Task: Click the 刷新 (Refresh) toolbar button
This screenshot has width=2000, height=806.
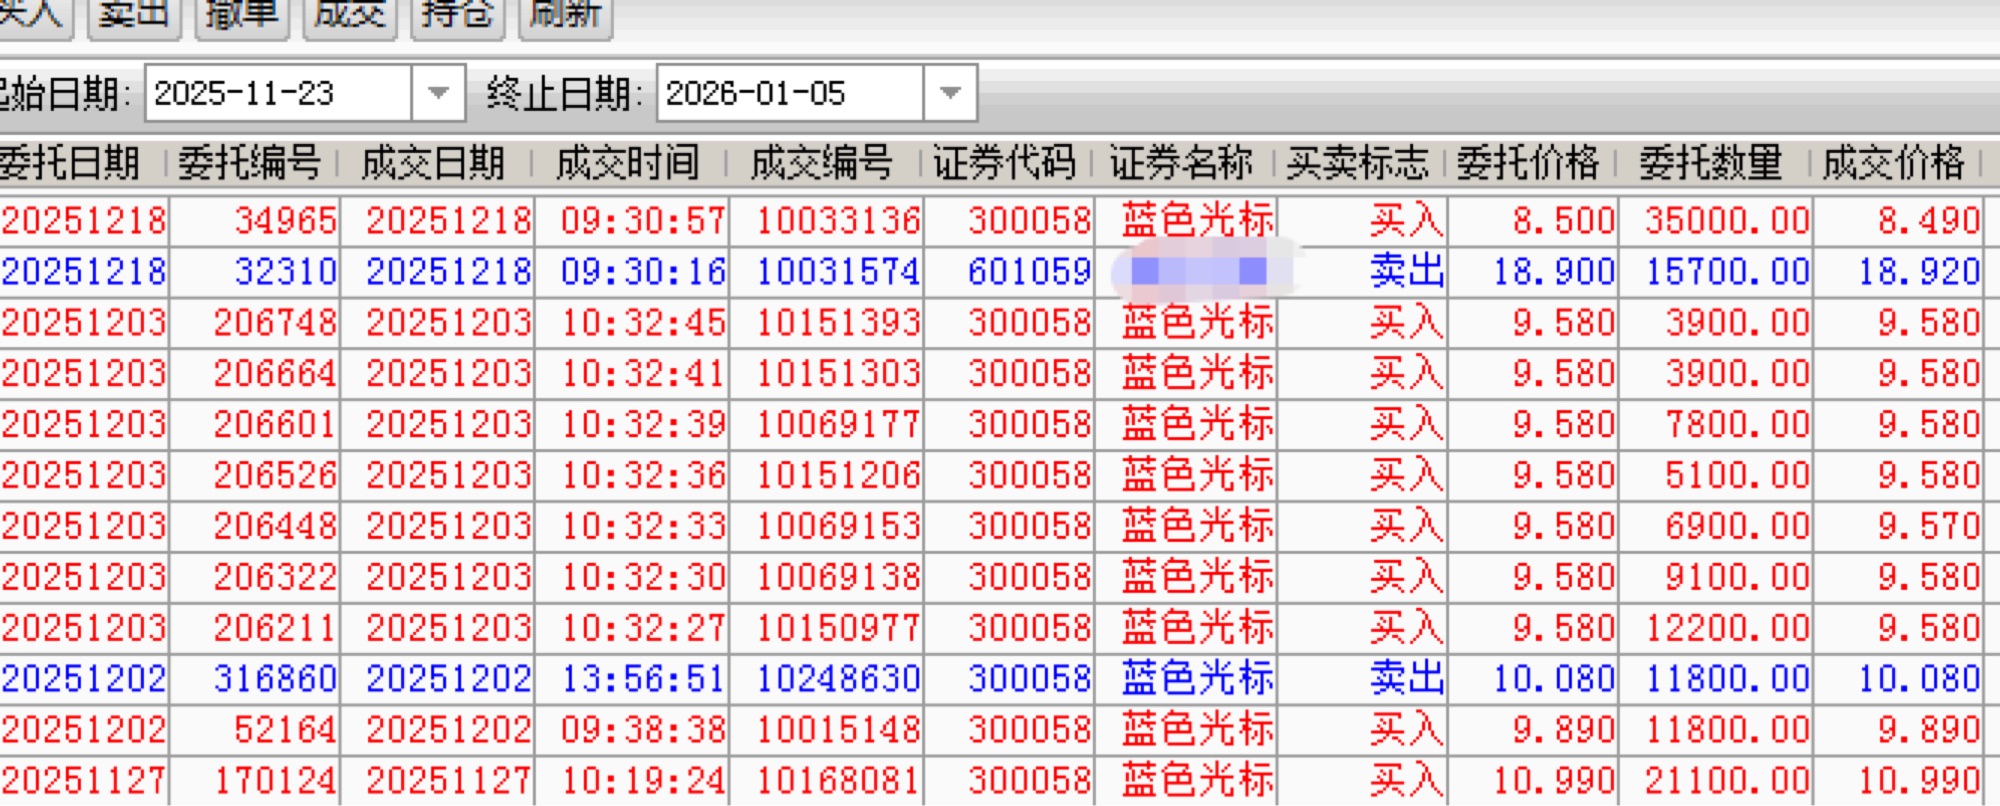Action: [565, 16]
